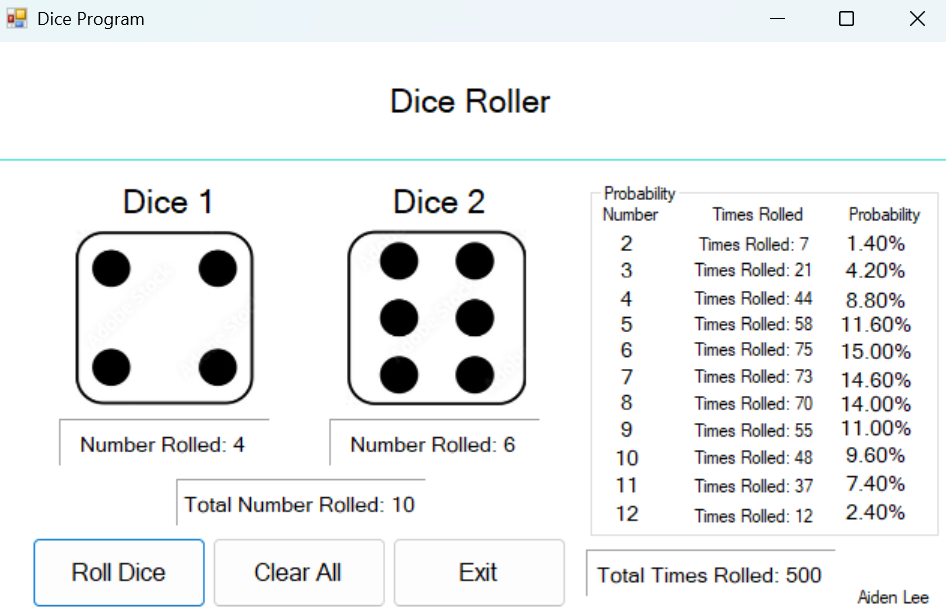Close the Dice Program window
This screenshot has height=612, width=946.
click(916, 19)
